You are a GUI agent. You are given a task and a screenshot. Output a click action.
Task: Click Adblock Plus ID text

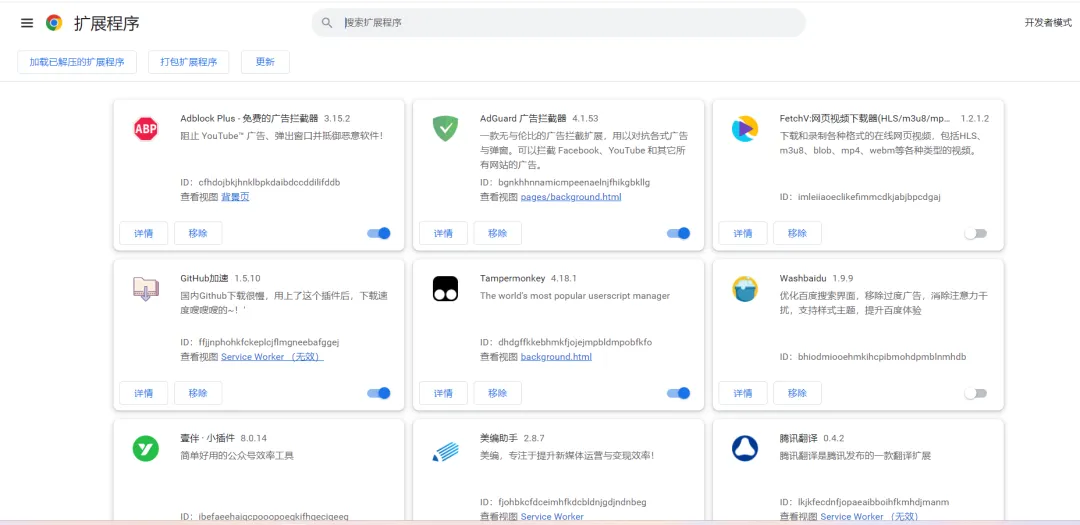260,183
